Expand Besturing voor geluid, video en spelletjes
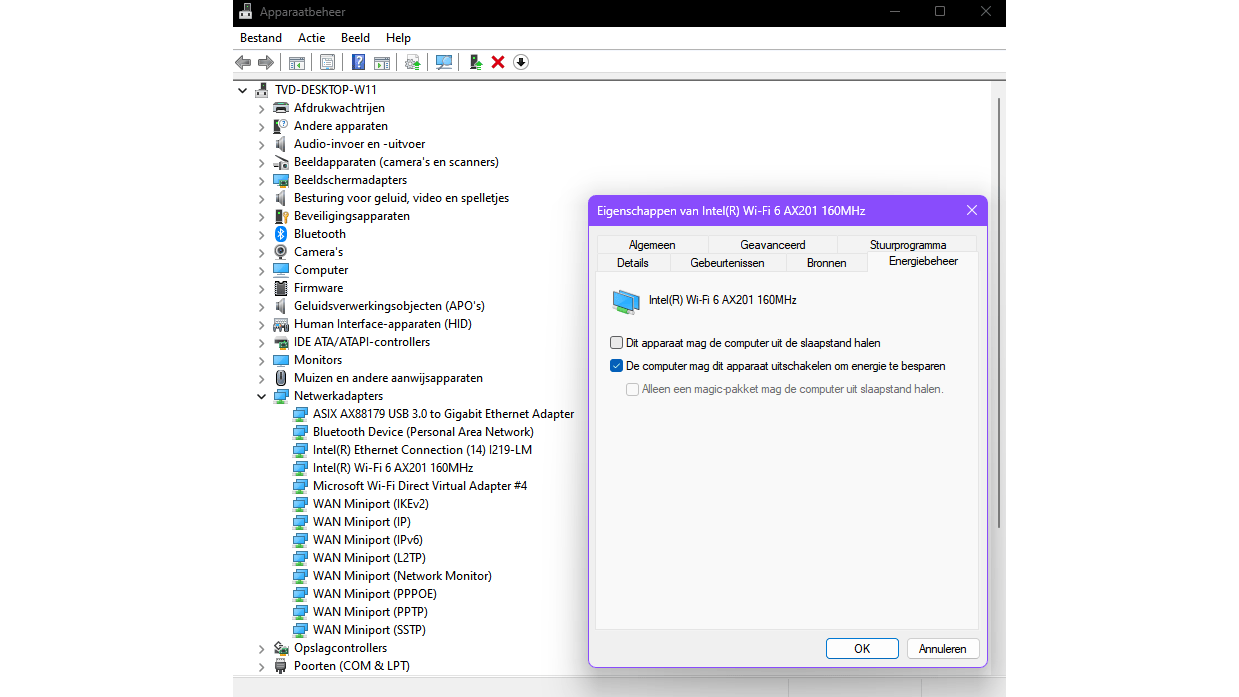This screenshot has width=1239, height=697. (262, 199)
